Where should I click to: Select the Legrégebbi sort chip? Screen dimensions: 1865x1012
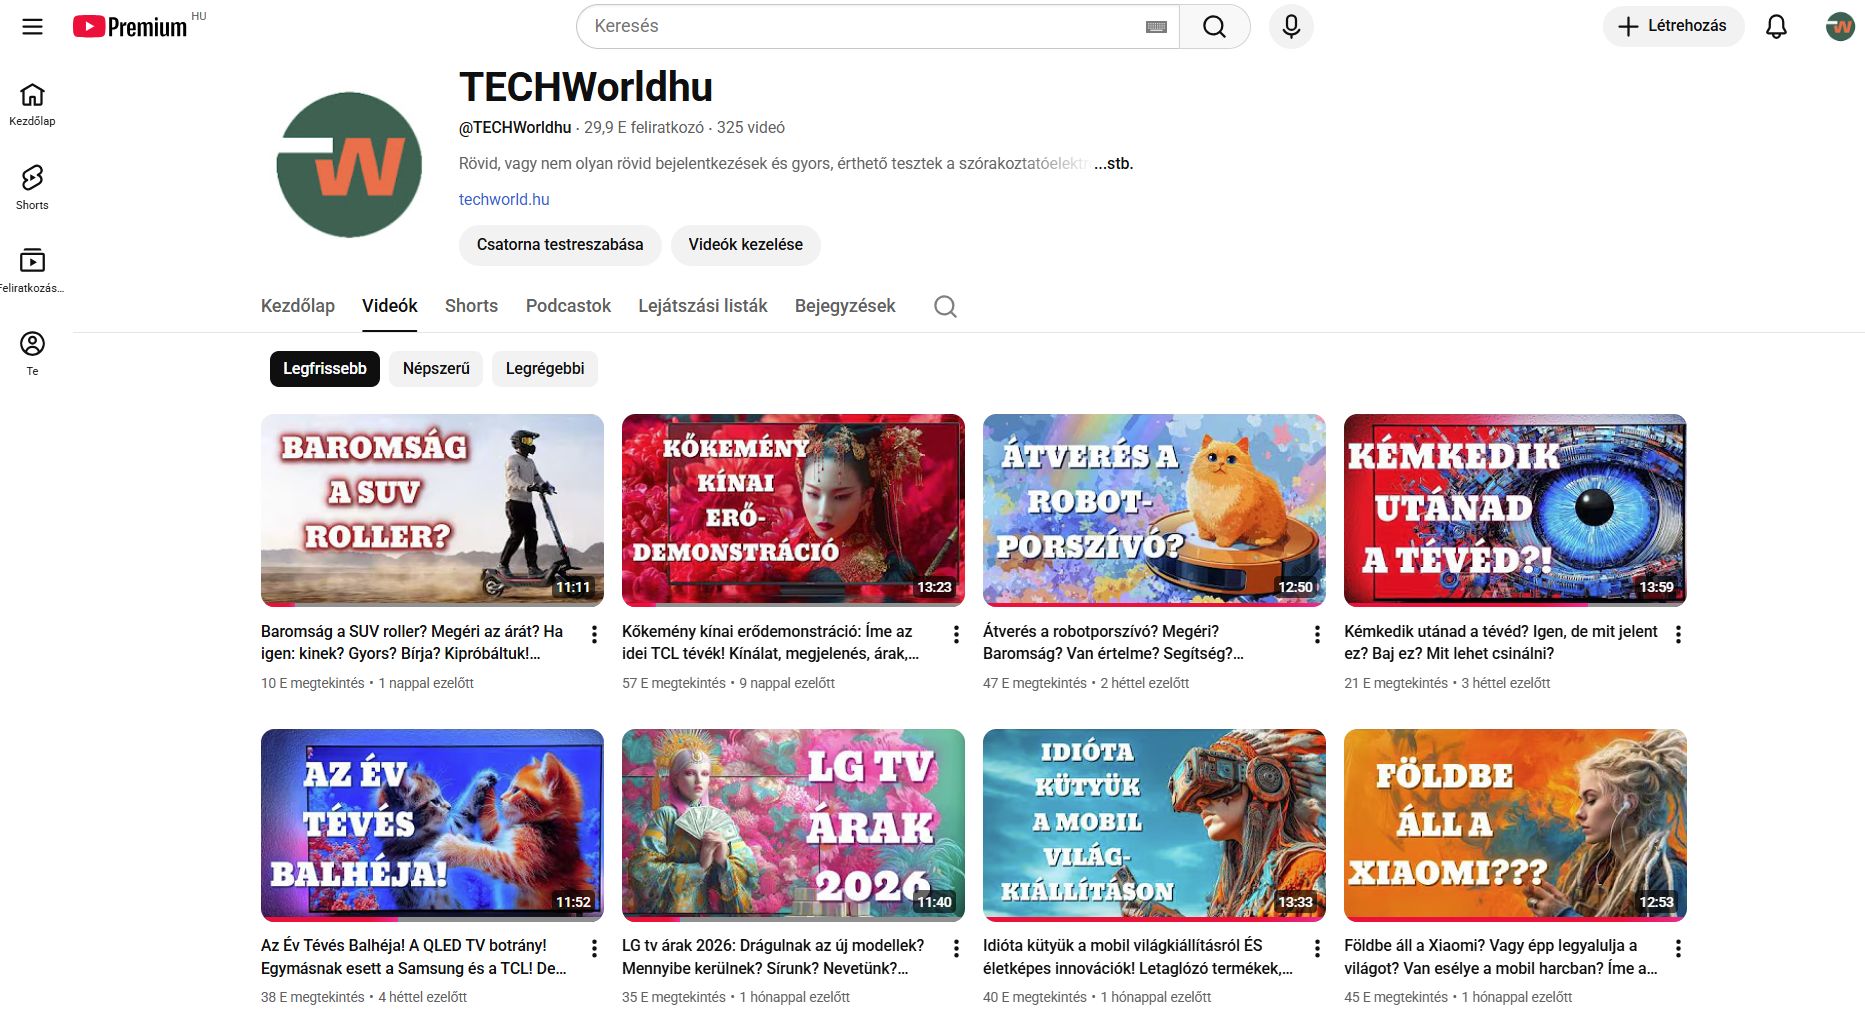545,369
